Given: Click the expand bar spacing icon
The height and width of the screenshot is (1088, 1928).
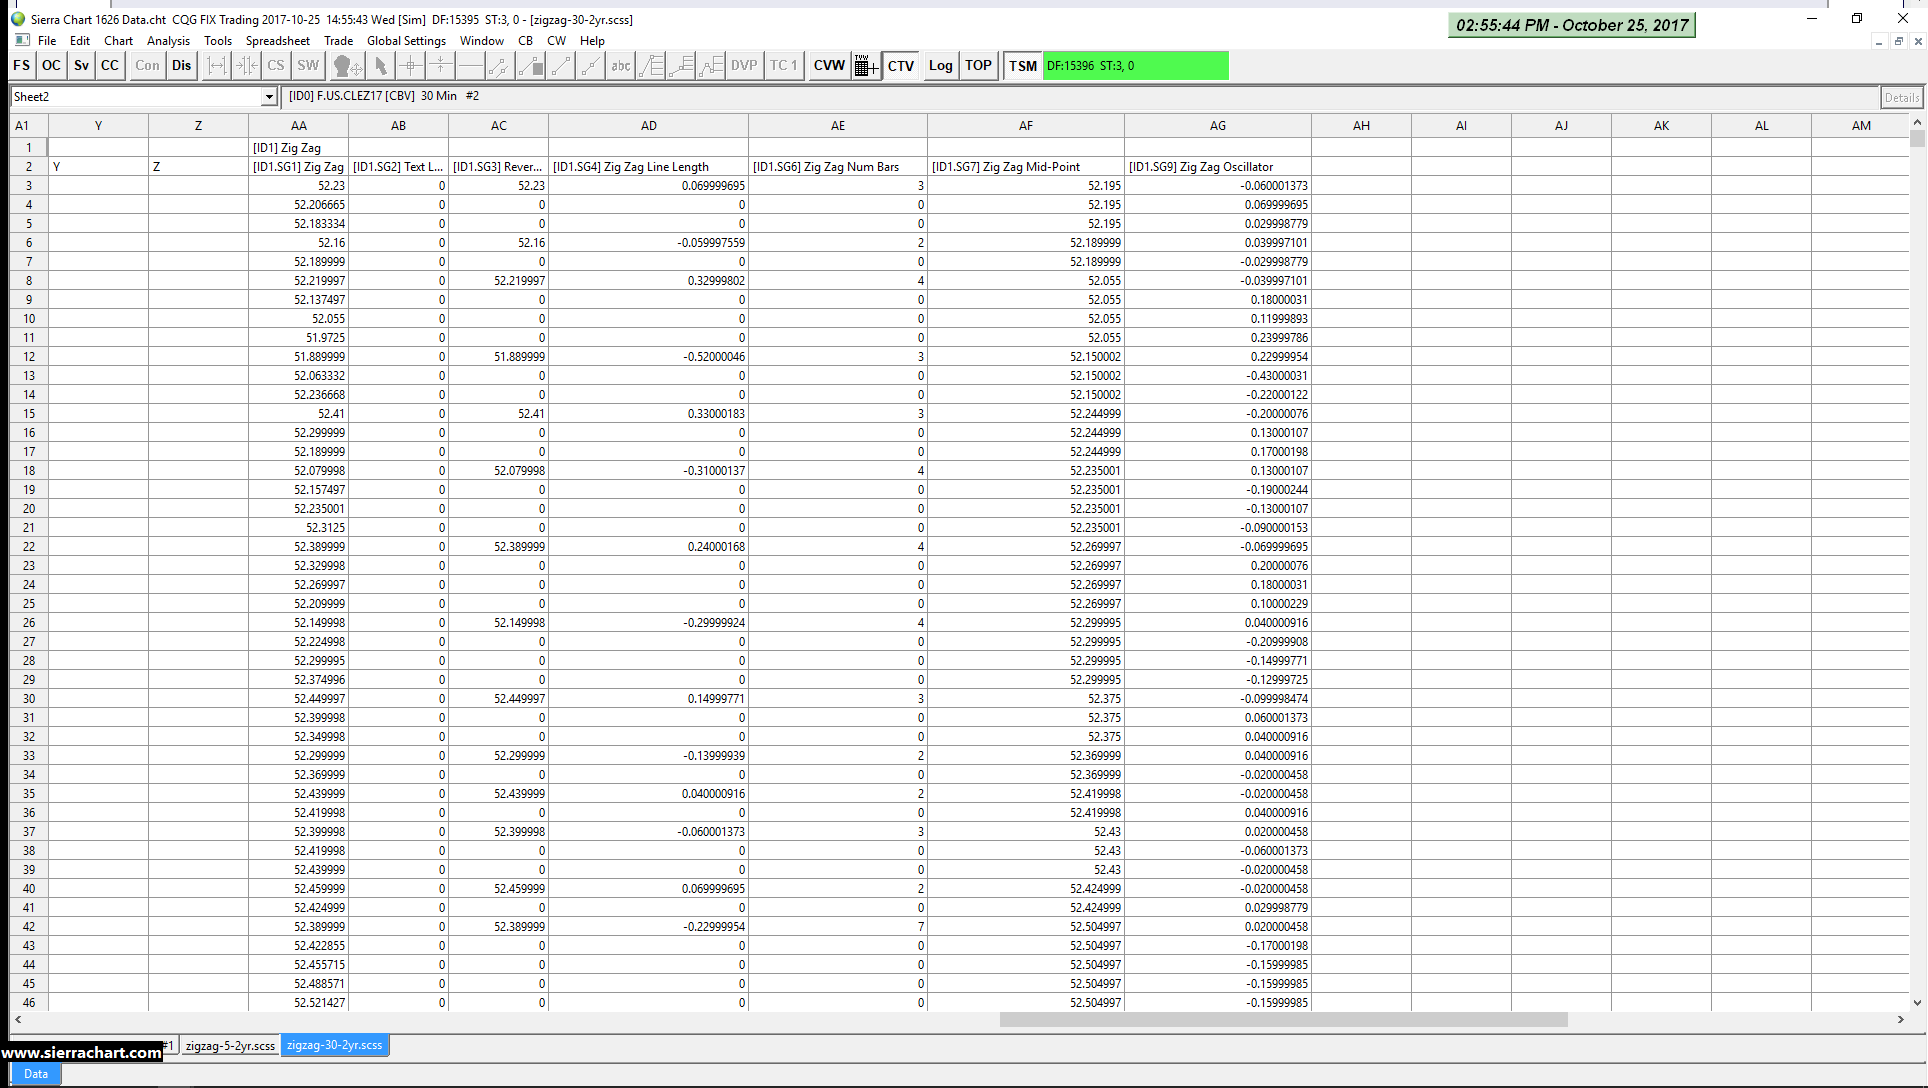Looking at the screenshot, I should [216, 66].
